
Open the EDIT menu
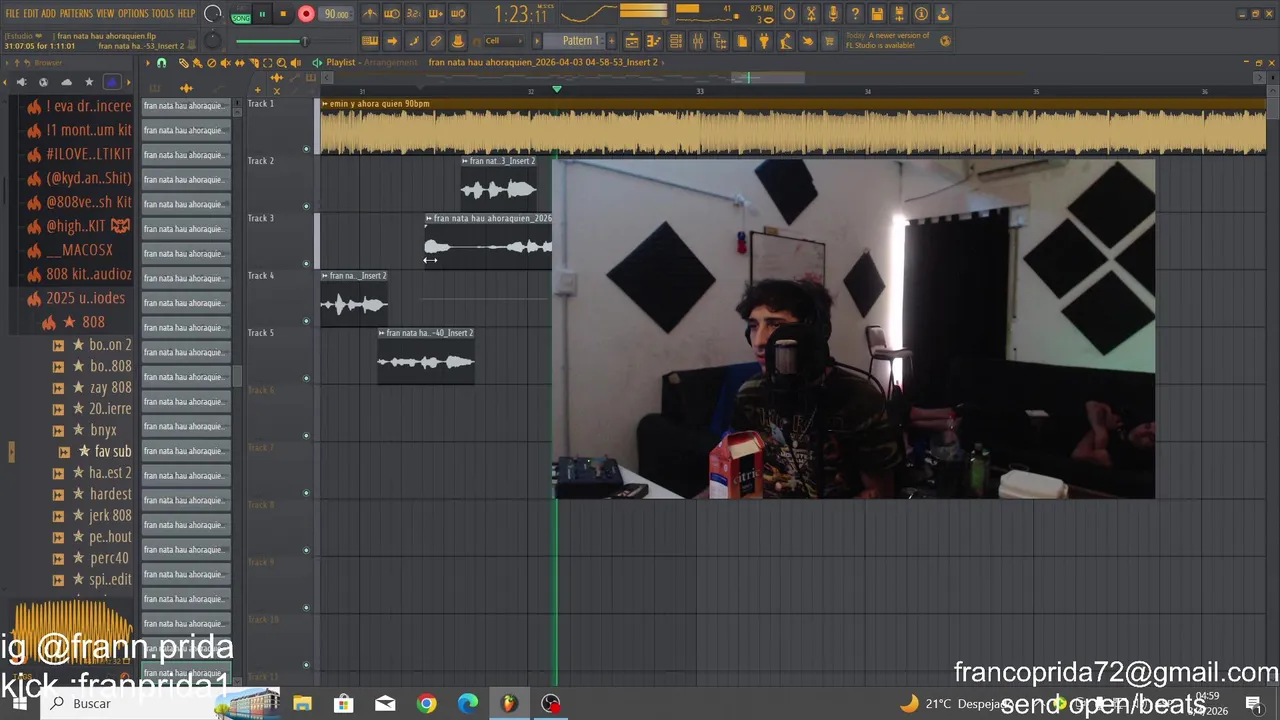point(31,14)
